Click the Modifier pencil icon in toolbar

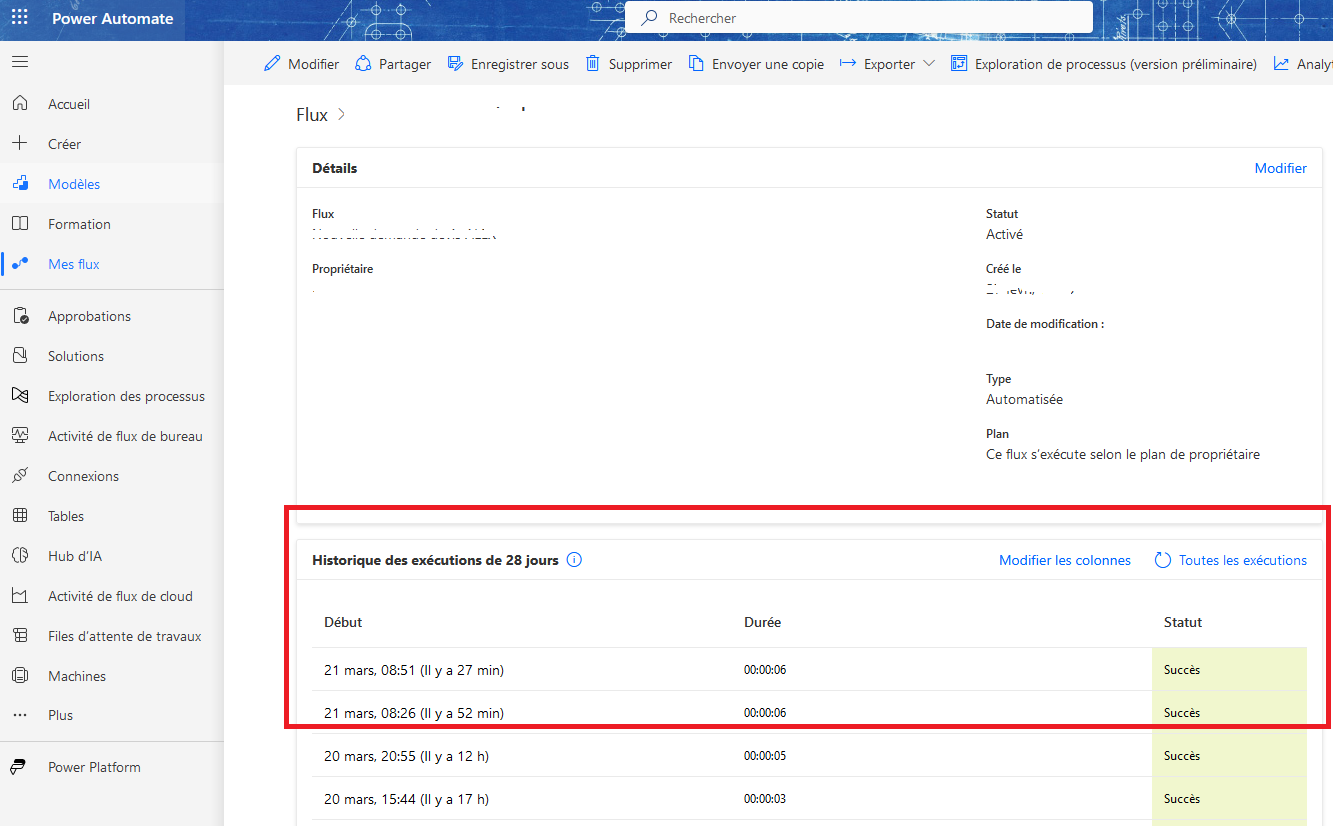pyautogui.click(x=272, y=64)
